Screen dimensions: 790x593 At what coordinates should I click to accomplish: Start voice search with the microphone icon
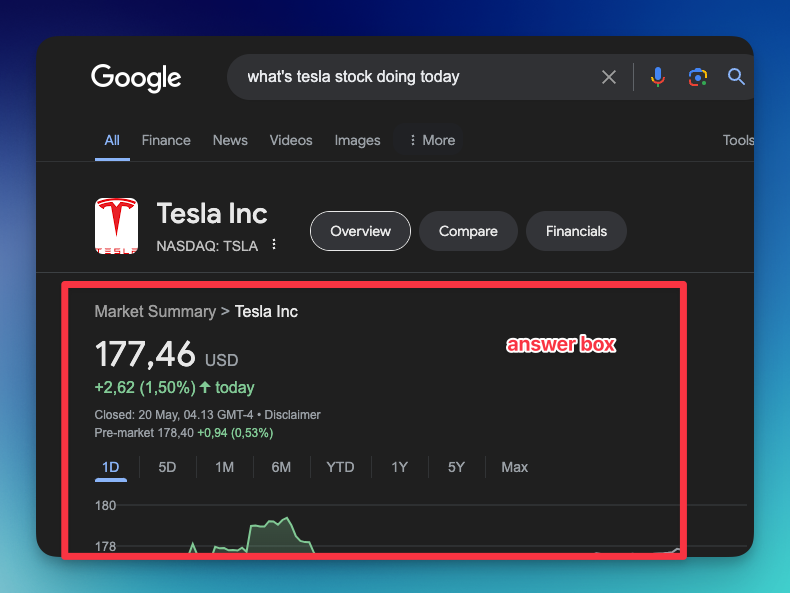click(657, 77)
